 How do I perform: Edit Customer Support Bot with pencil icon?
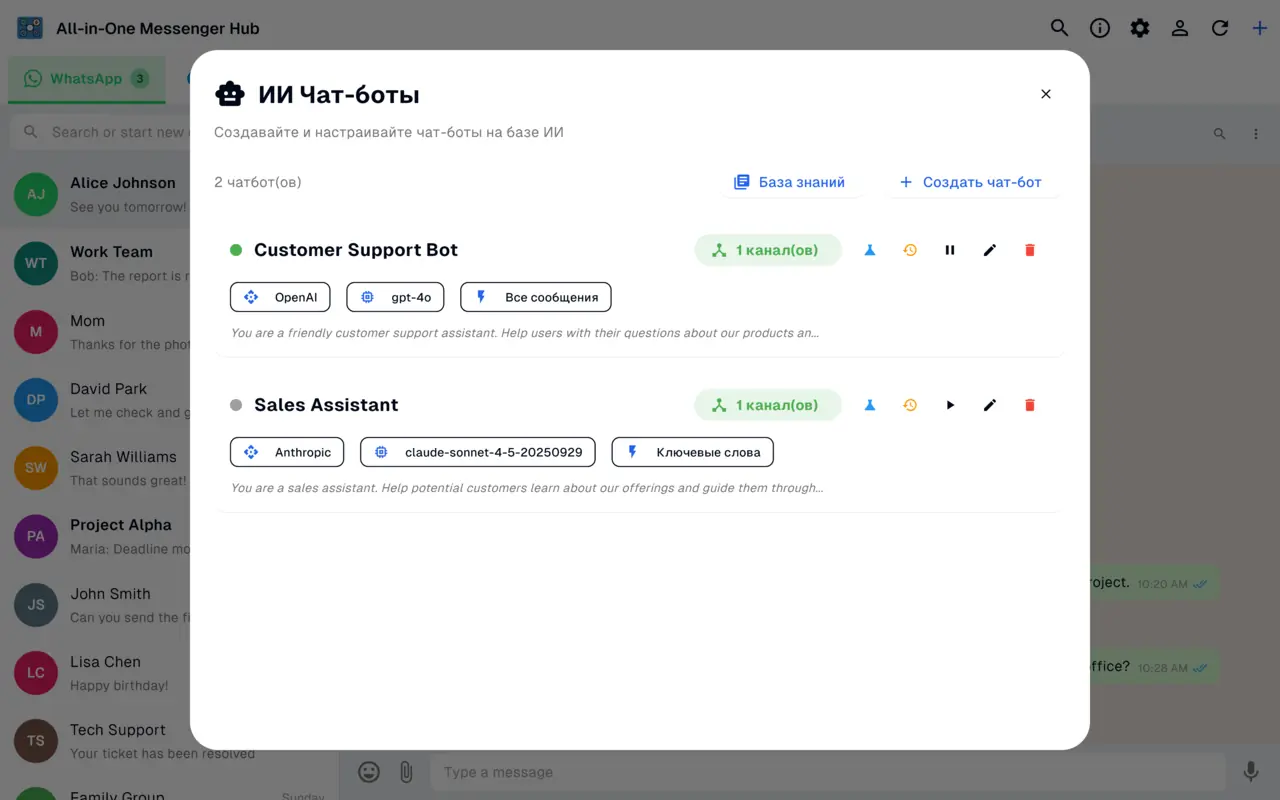point(990,250)
